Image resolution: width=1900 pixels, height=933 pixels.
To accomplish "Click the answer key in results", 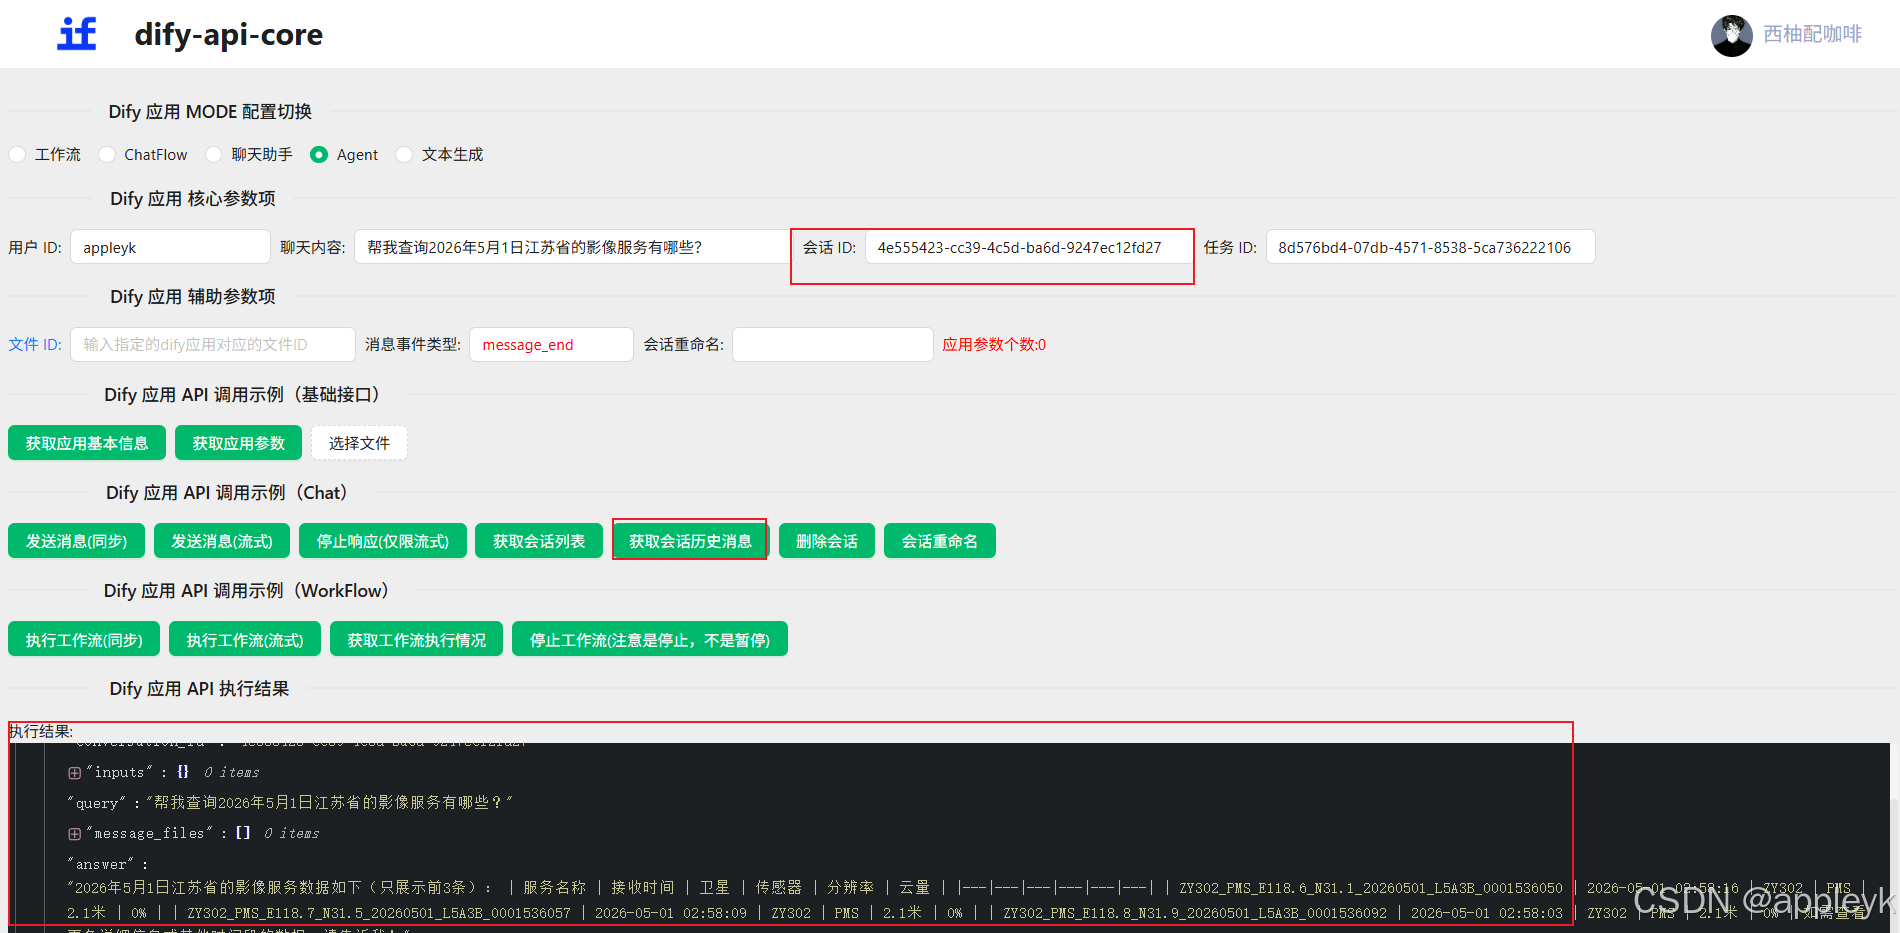I will click(101, 864).
